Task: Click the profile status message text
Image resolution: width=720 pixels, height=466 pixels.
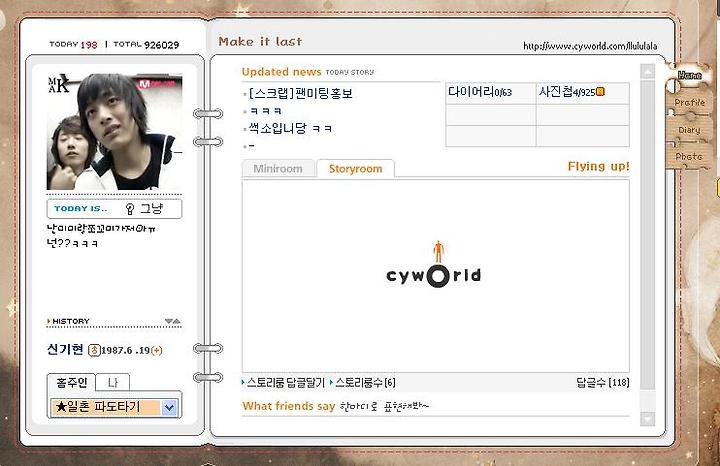Action: pos(101,235)
